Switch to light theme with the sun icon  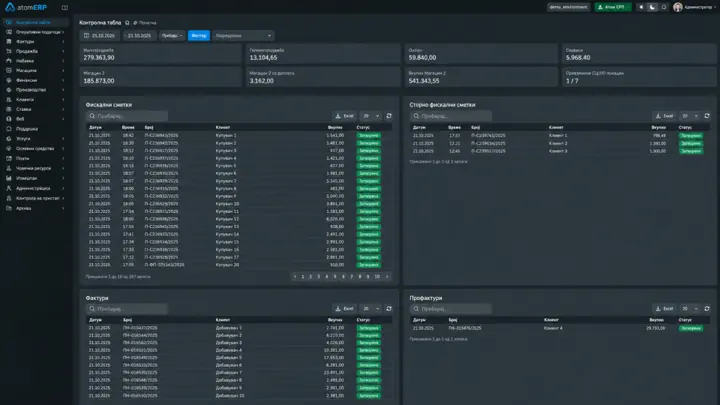pos(641,7)
